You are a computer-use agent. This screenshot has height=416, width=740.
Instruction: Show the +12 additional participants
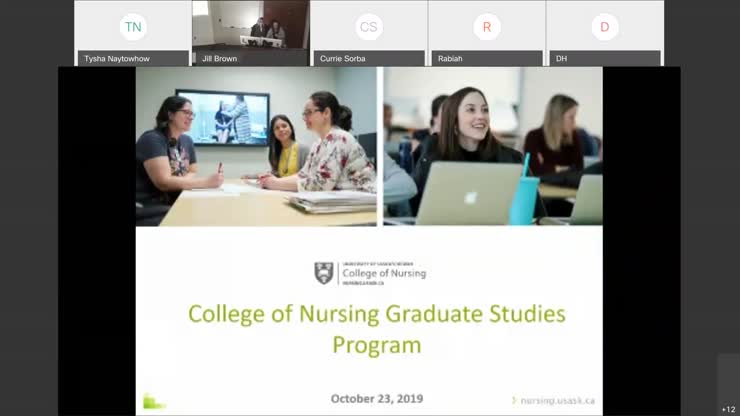[x=728, y=409]
